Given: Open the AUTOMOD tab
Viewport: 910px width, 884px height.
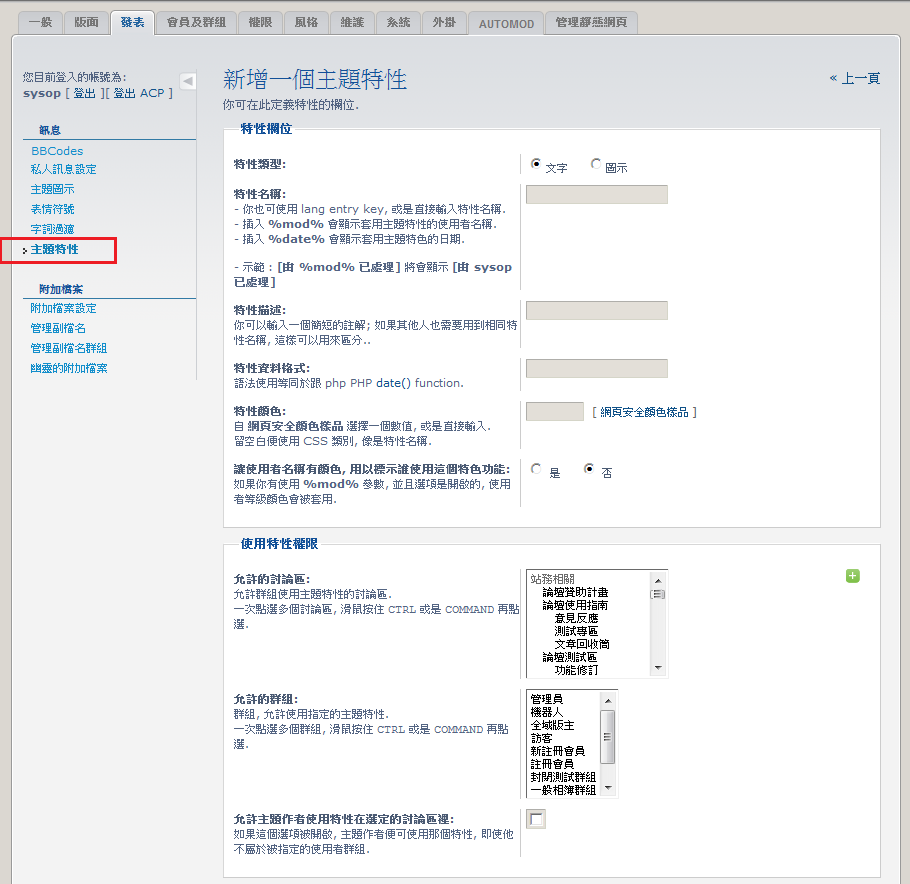Looking at the screenshot, I should (x=506, y=23).
